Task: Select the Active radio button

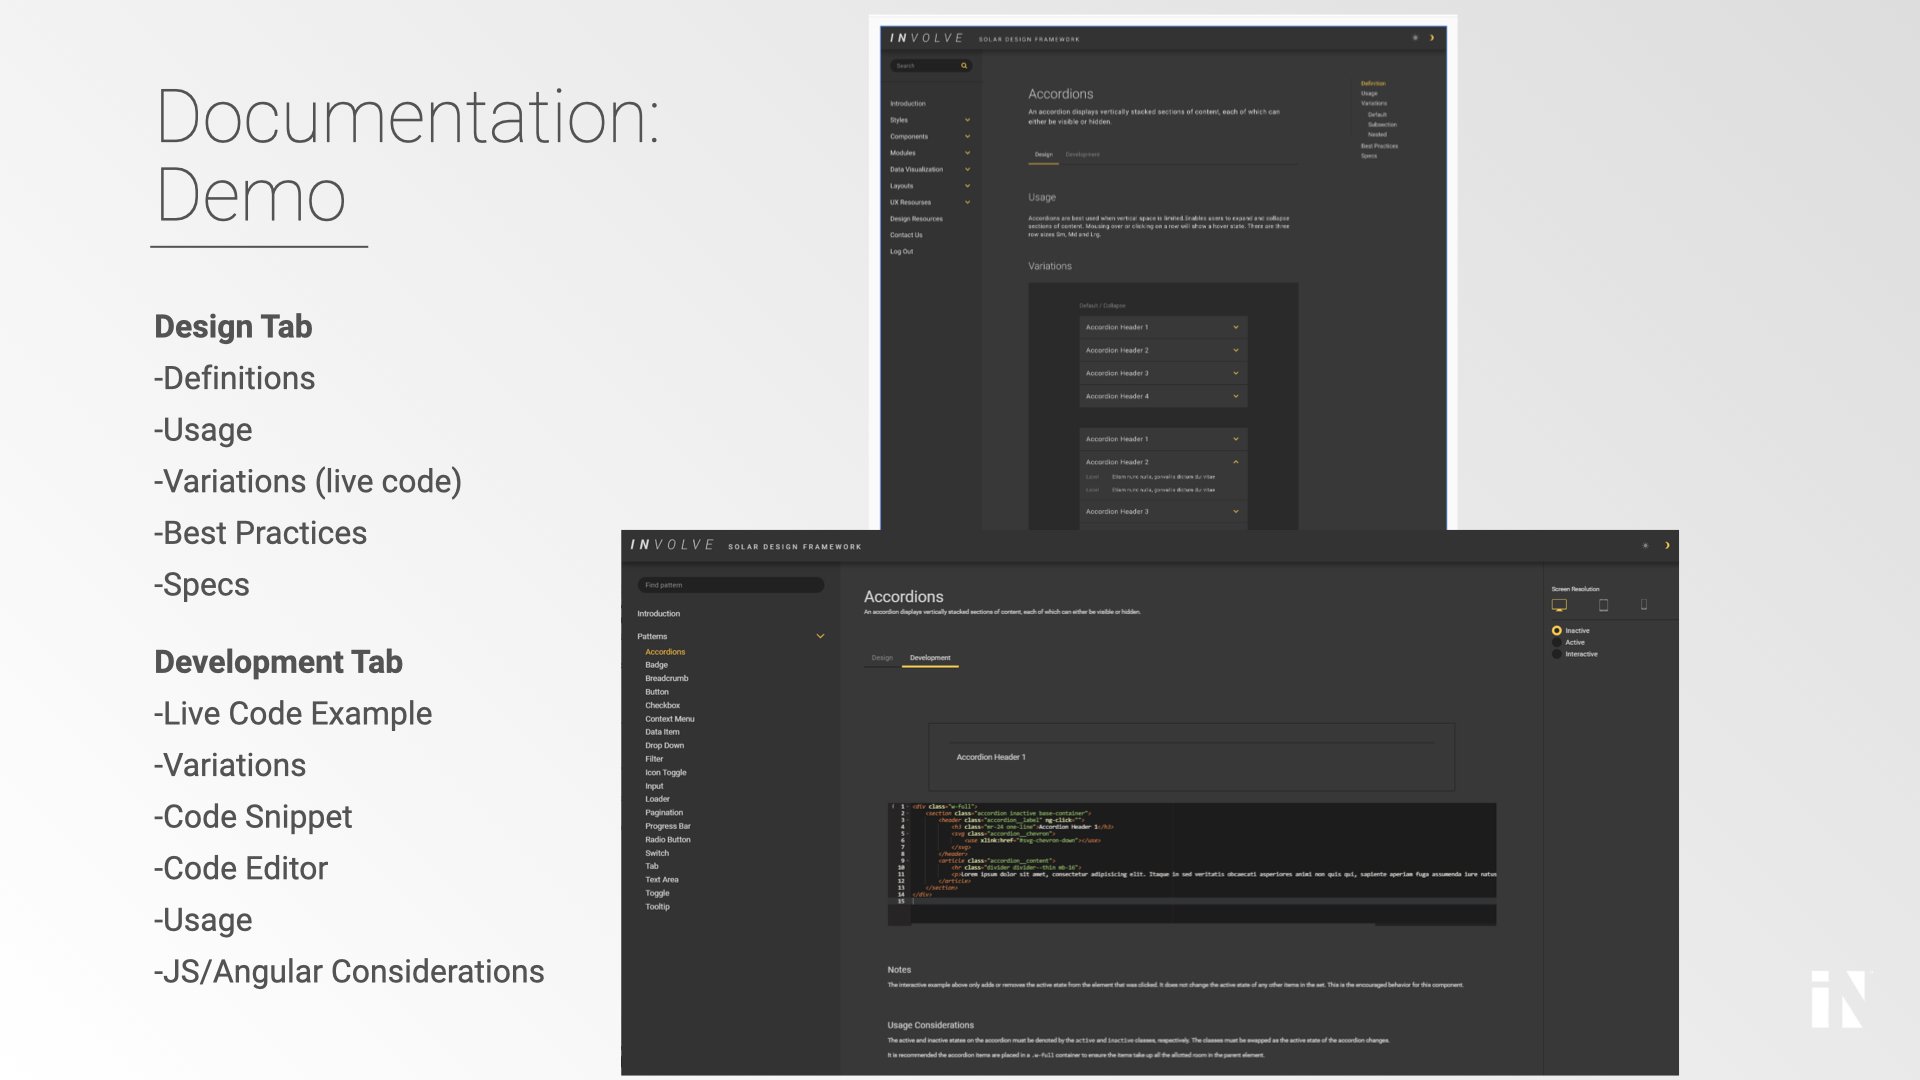Action: [x=1556, y=643]
